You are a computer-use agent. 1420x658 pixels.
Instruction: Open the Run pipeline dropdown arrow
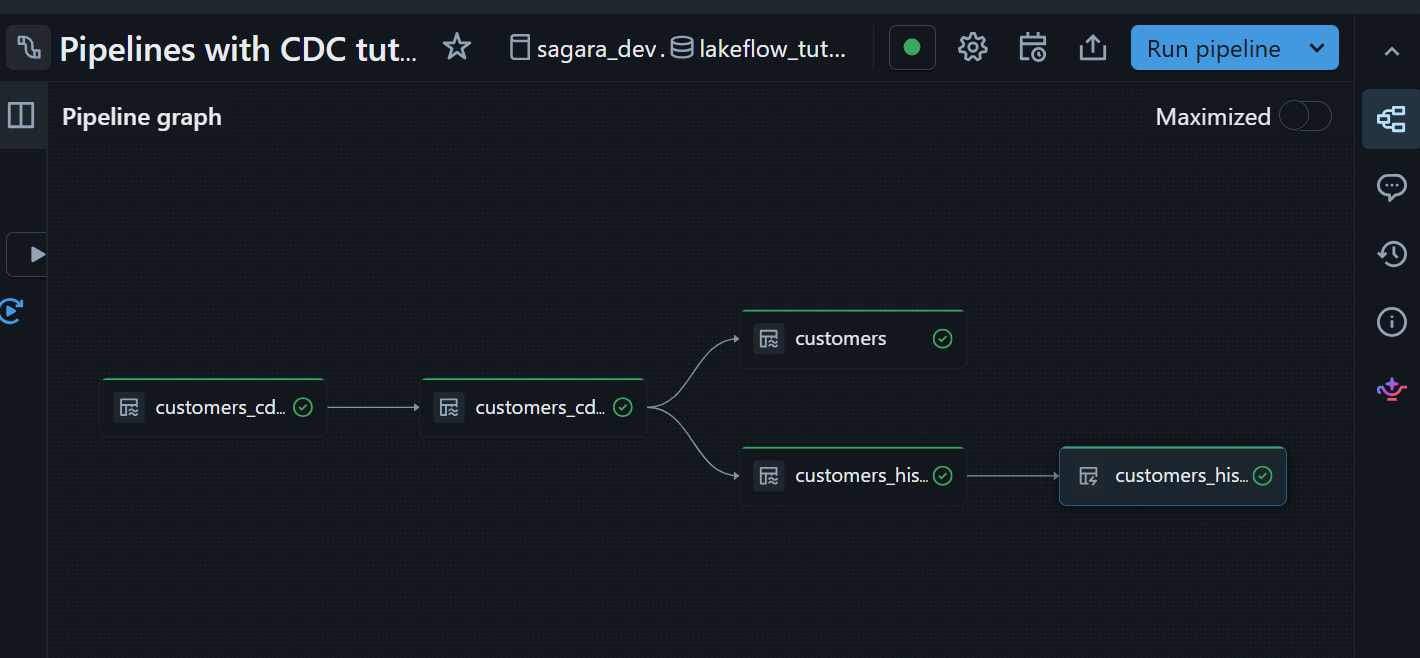pyautogui.click(x=1317, y=48)
